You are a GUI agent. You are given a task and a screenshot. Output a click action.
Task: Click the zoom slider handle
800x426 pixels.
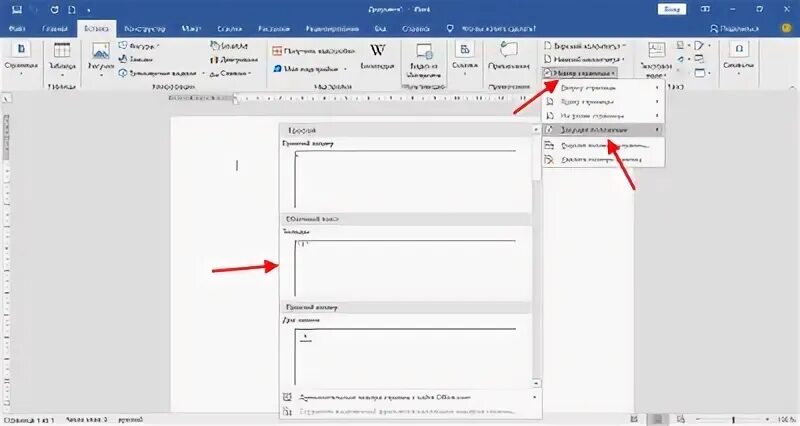pyautogui.click(x=733, y=419)
